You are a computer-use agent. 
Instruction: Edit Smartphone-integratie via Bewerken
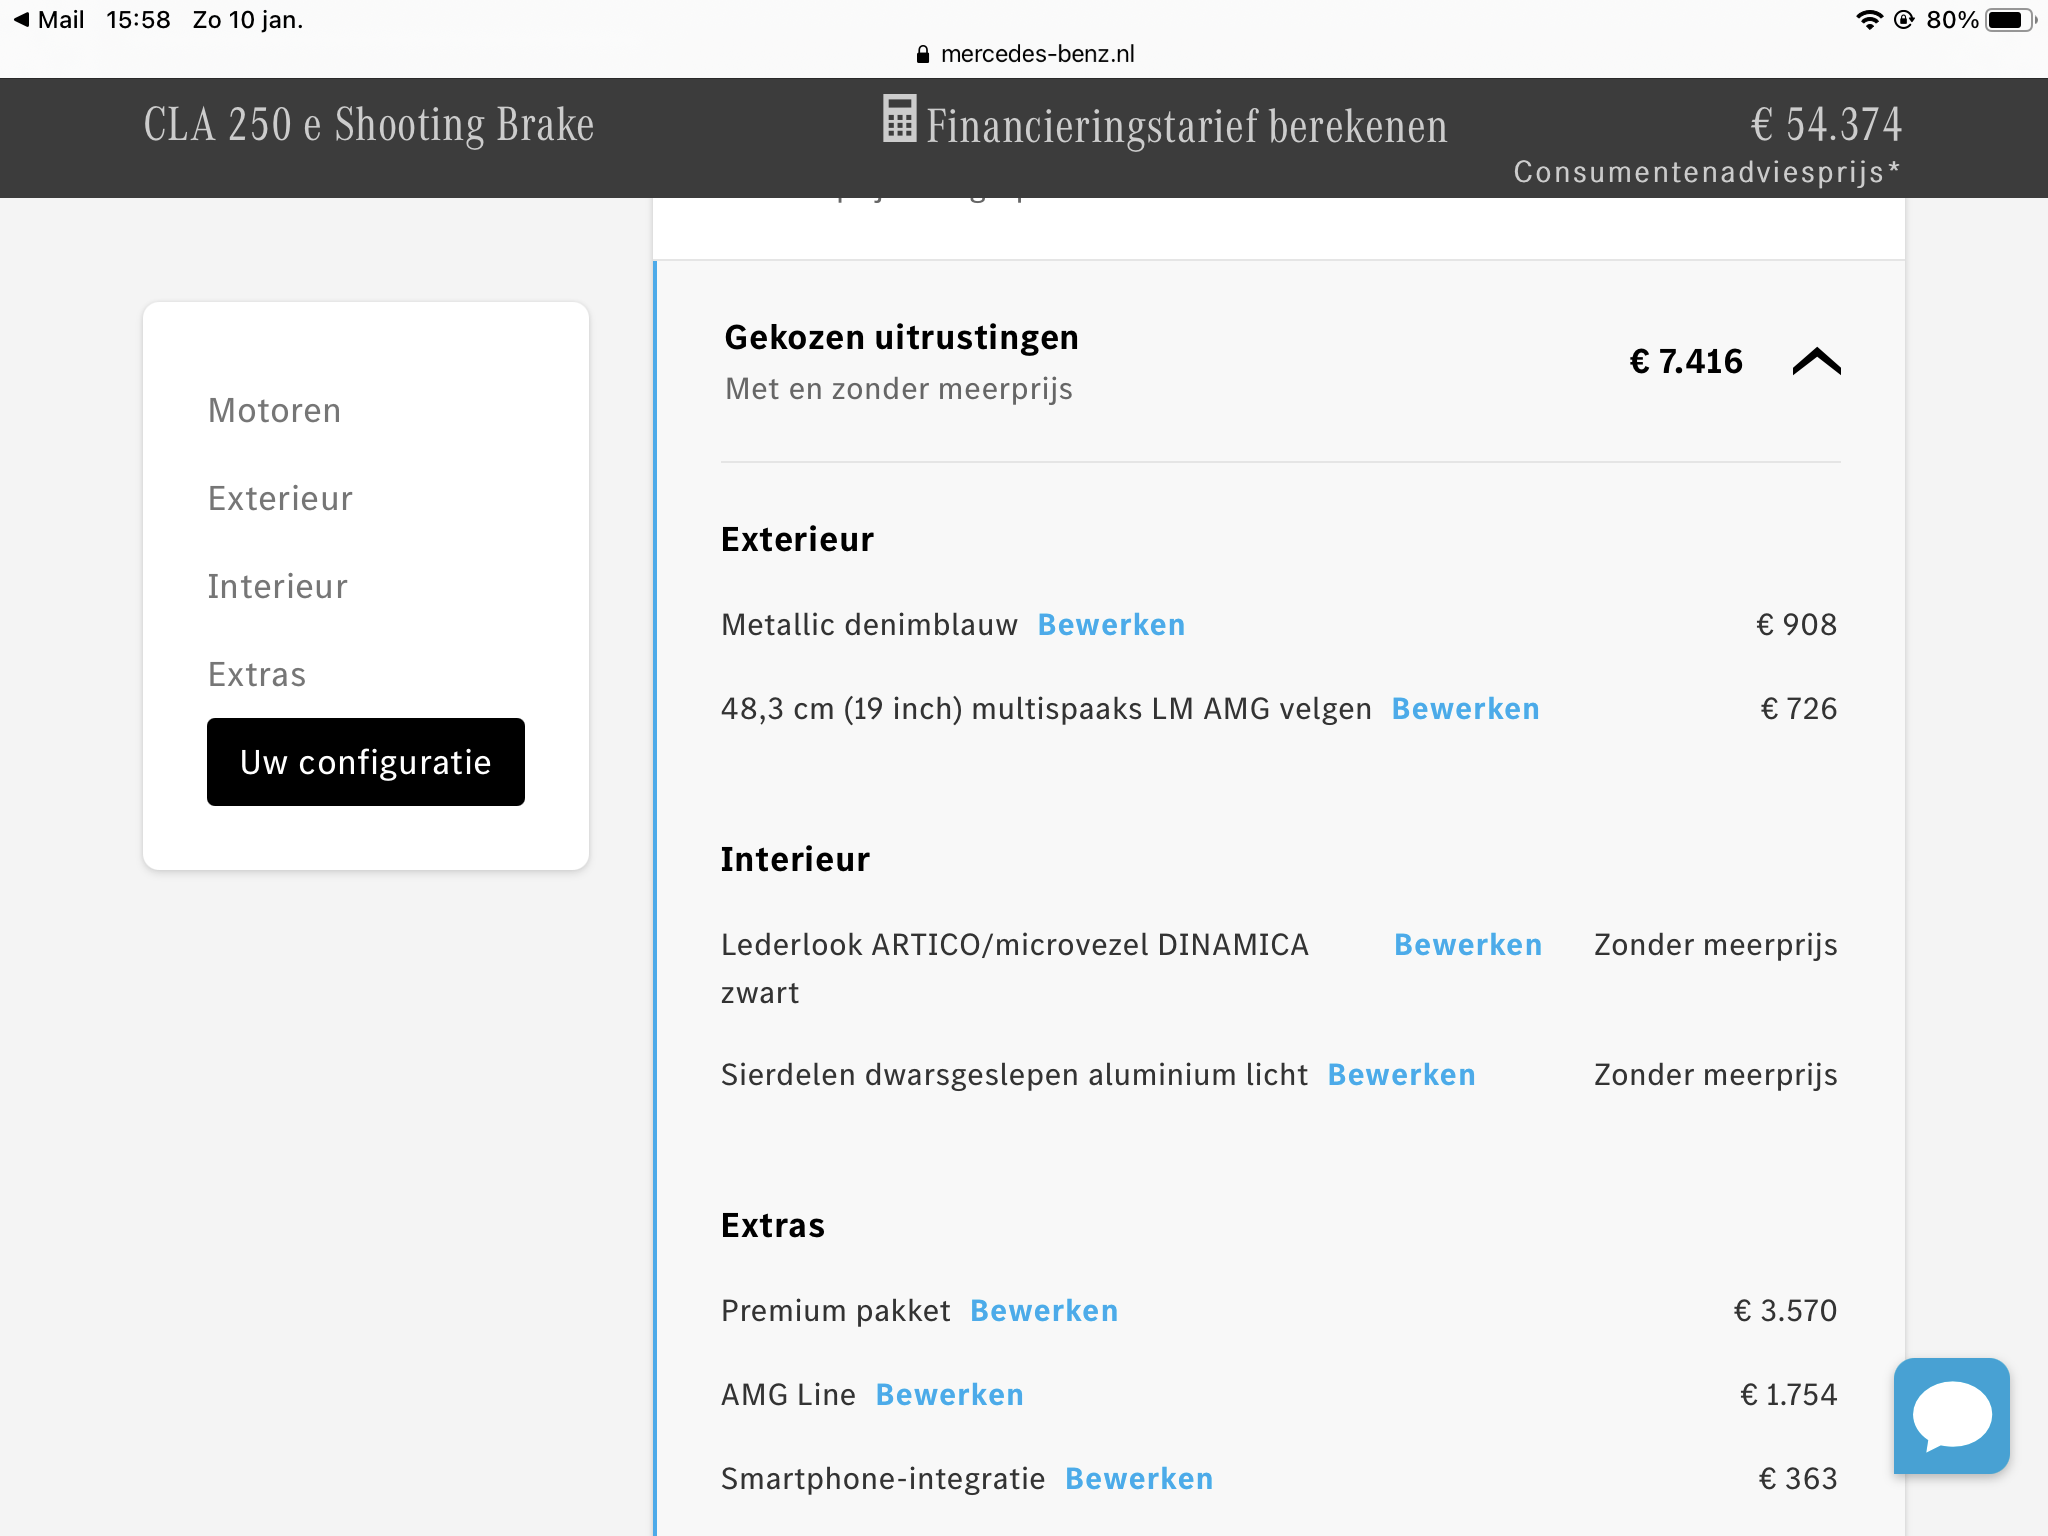point(1139,1479)
